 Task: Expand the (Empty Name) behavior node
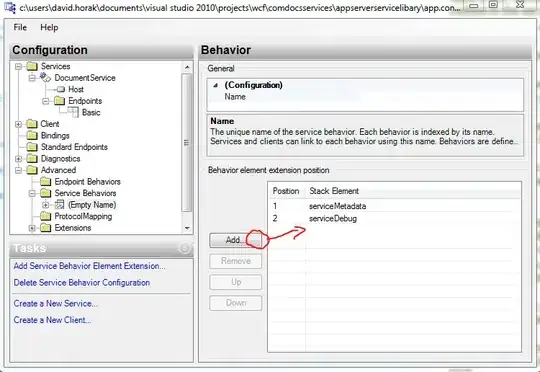45,205
